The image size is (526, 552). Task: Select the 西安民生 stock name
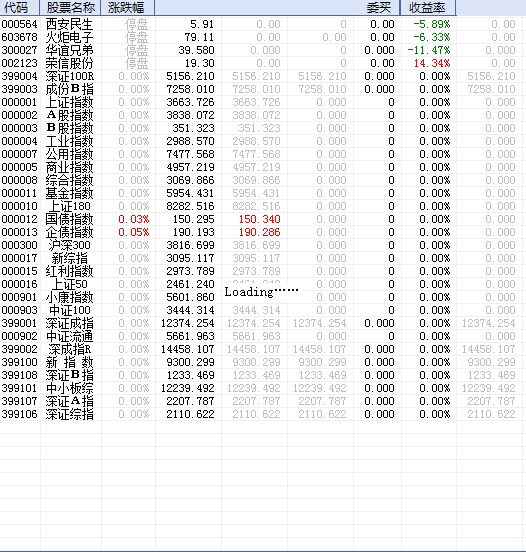pyautogui.click(x=69, y=24)
